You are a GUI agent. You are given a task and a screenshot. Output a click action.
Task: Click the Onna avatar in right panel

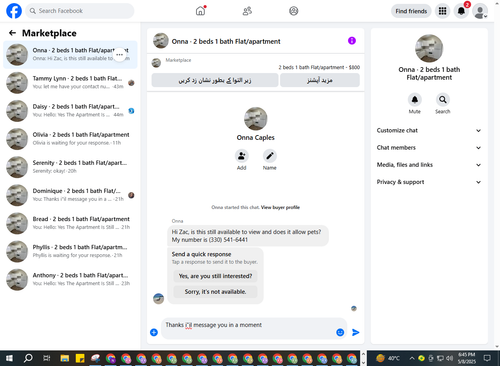tap(429, 48)
